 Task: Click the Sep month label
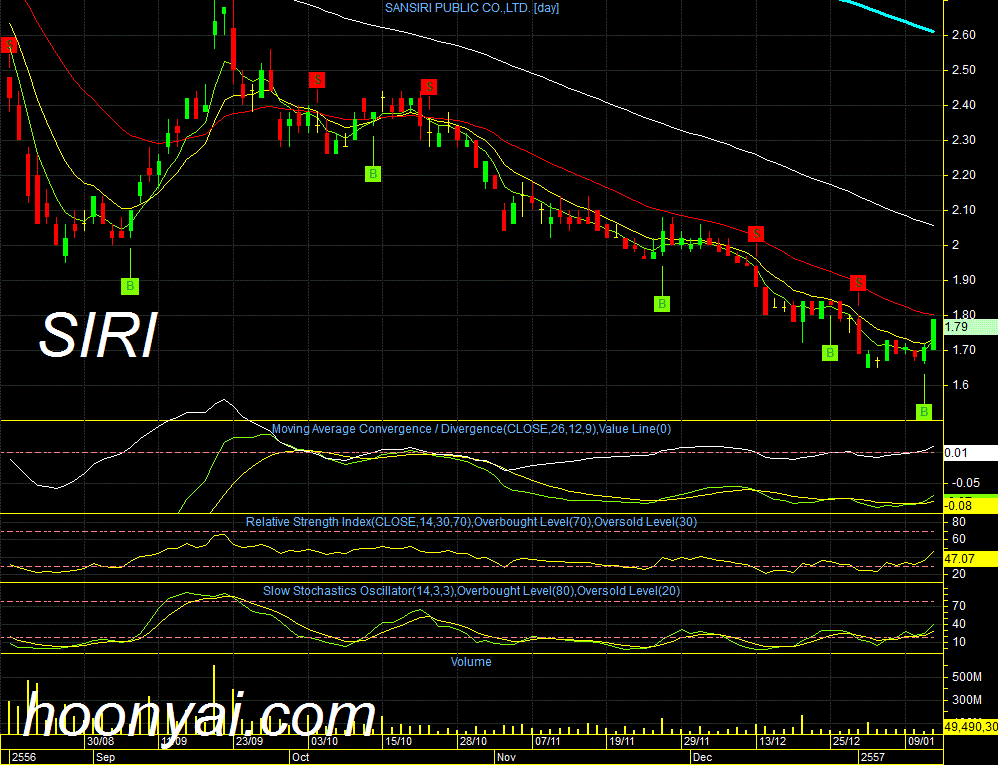[106, 757]
